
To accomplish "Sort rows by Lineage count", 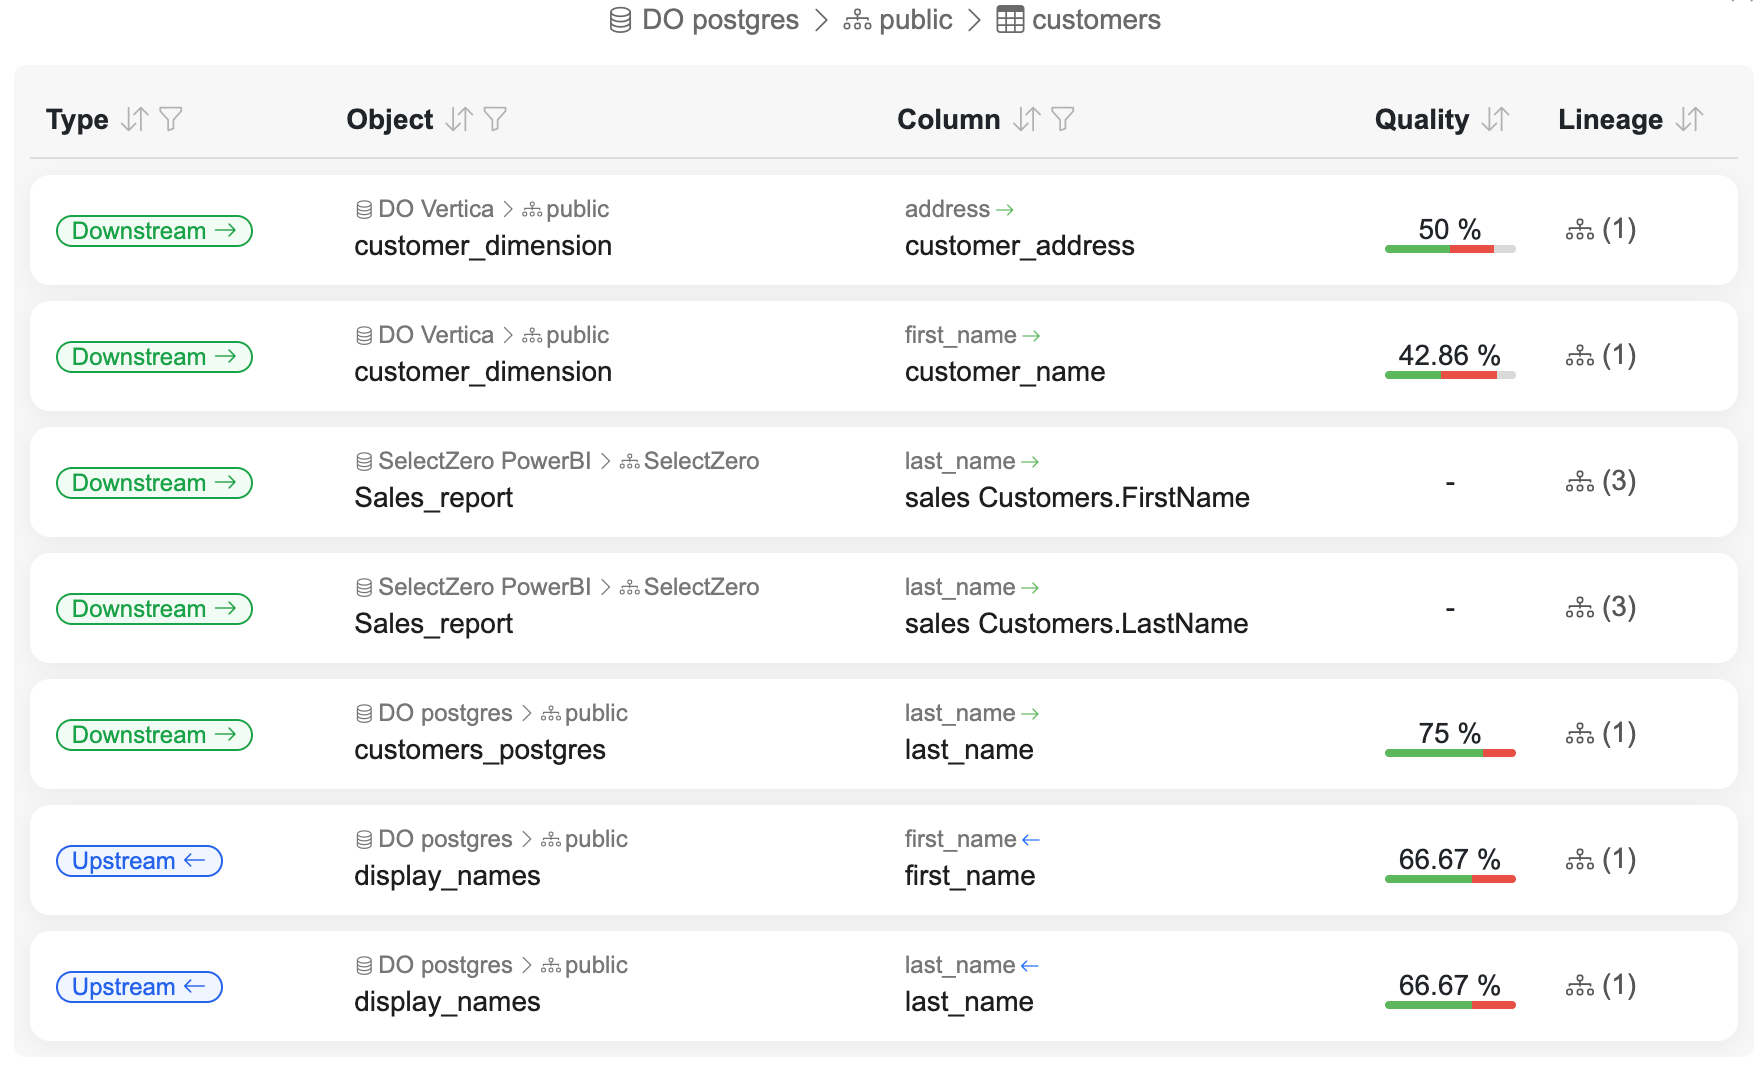I will [x=1689, y=120].
